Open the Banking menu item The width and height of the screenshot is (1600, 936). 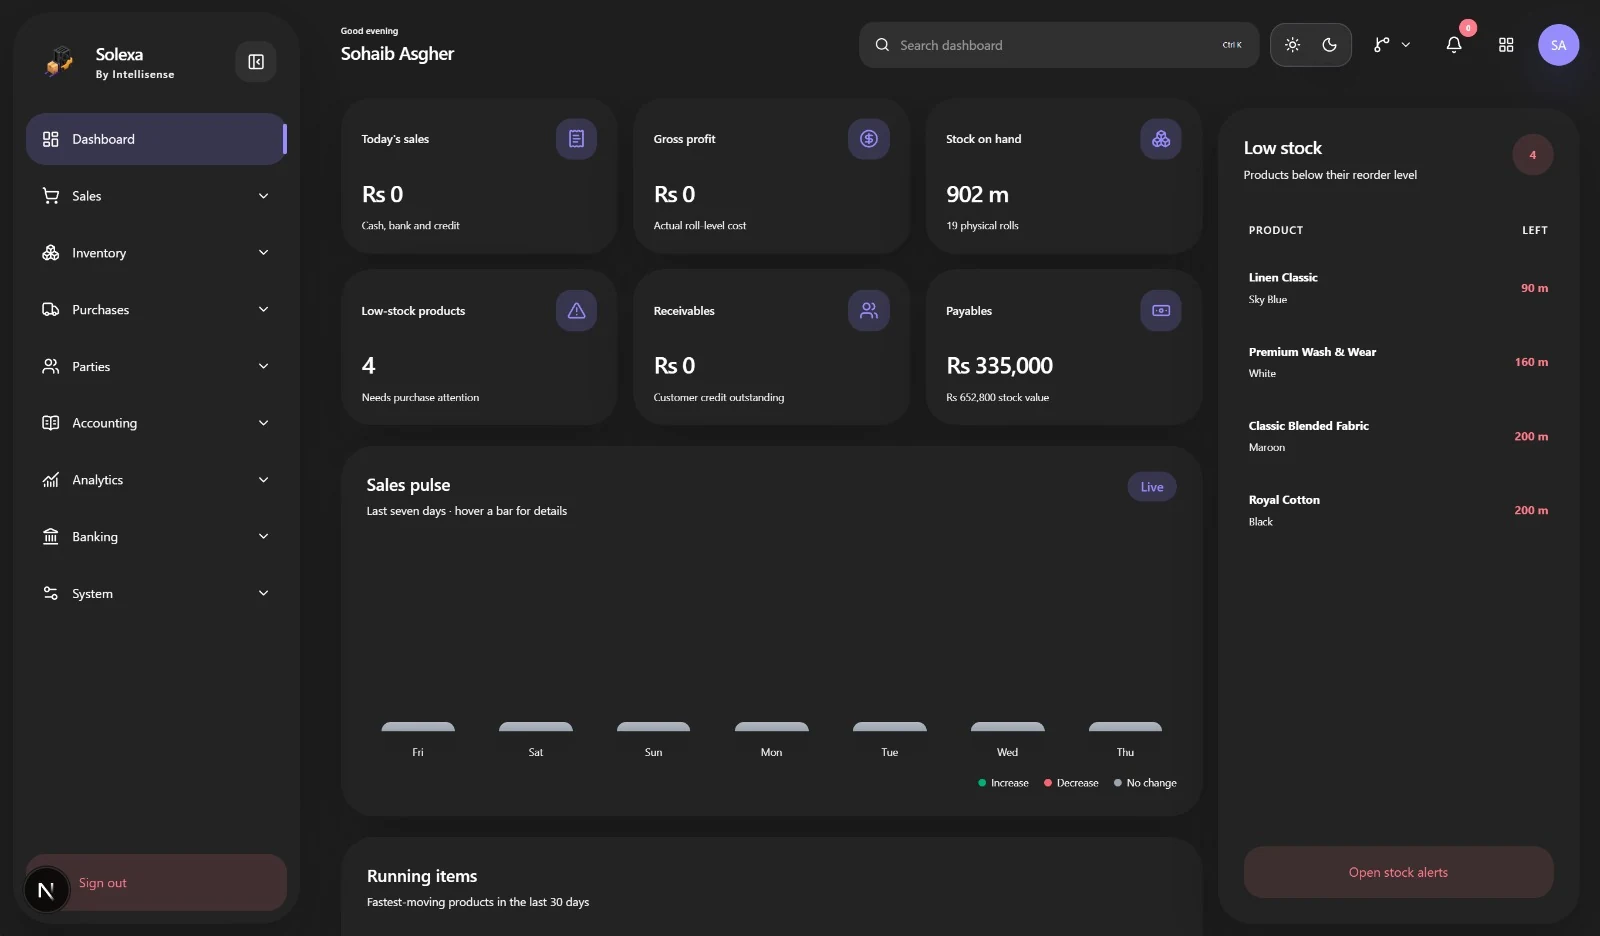point(156,537)
